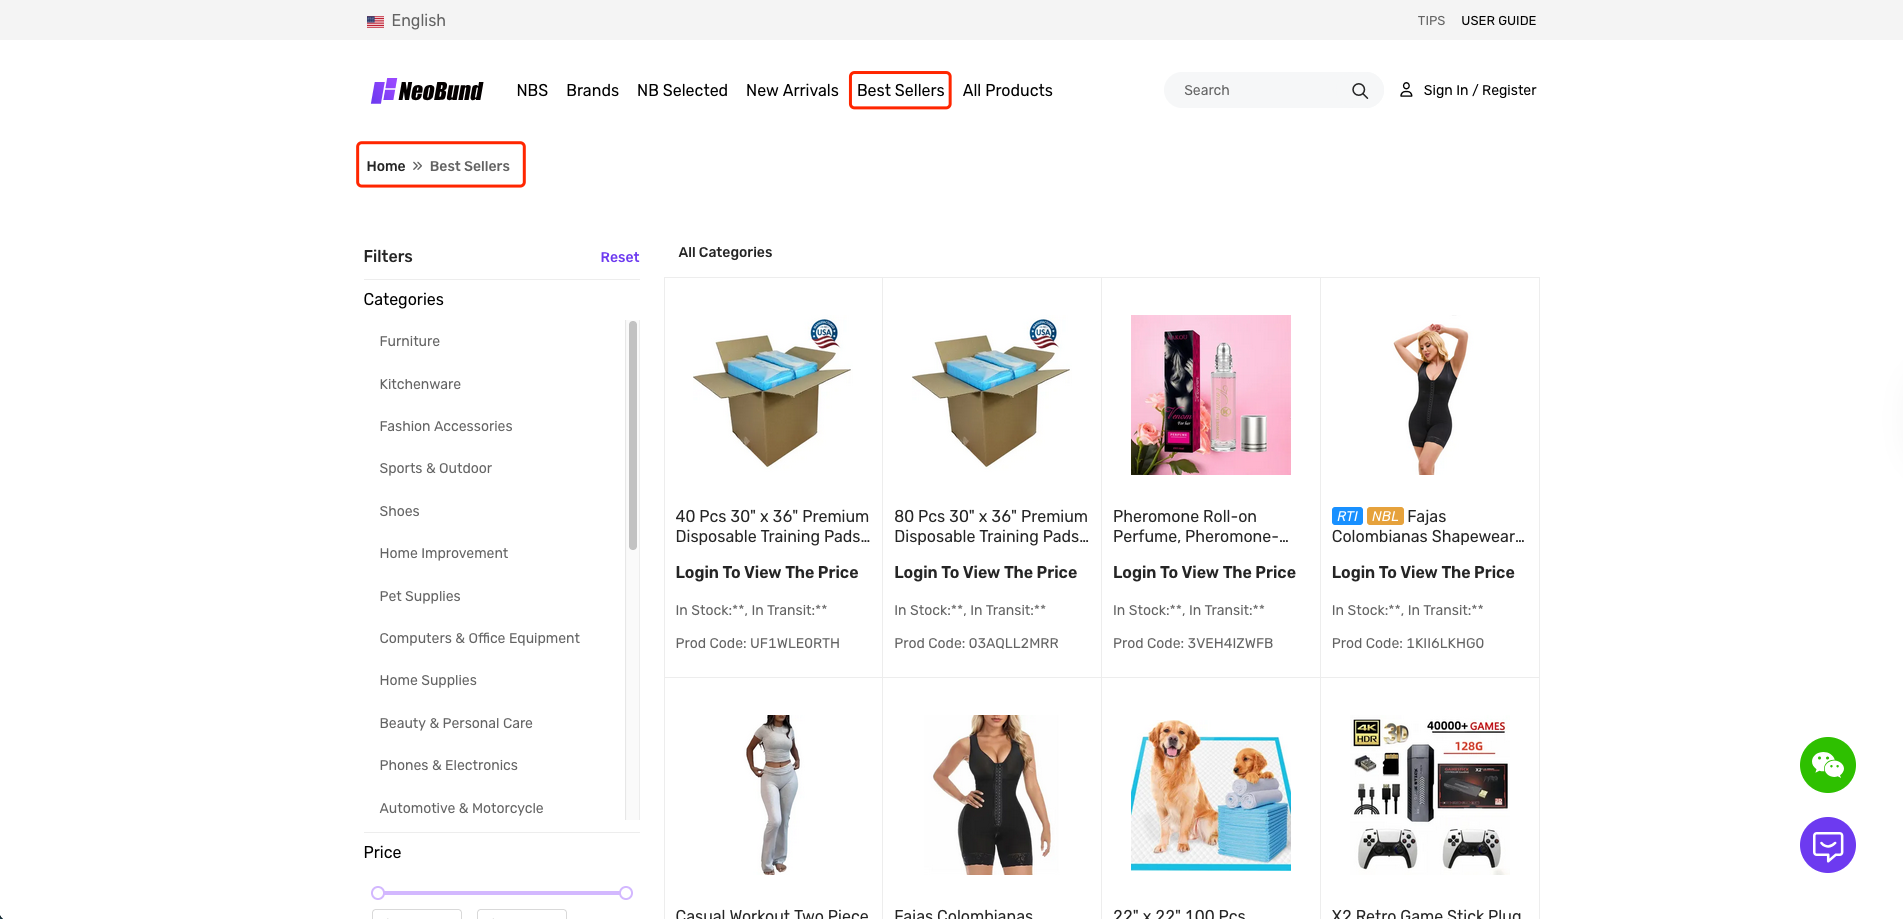Open the NBS menu item
Image resolution: width=1903 pixels, height=919 pixels.
532,90
